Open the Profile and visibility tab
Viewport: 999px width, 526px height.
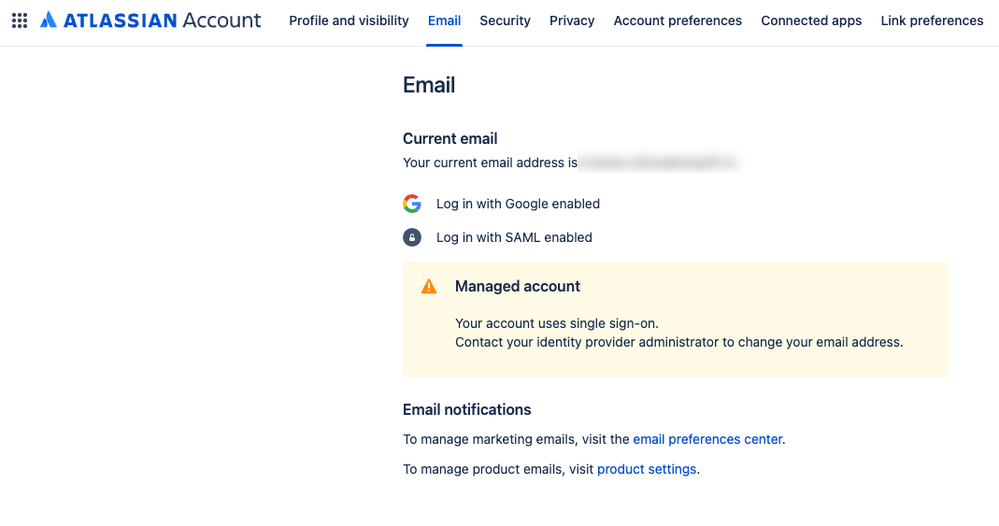pyautogui.click(x=348, y=20)
